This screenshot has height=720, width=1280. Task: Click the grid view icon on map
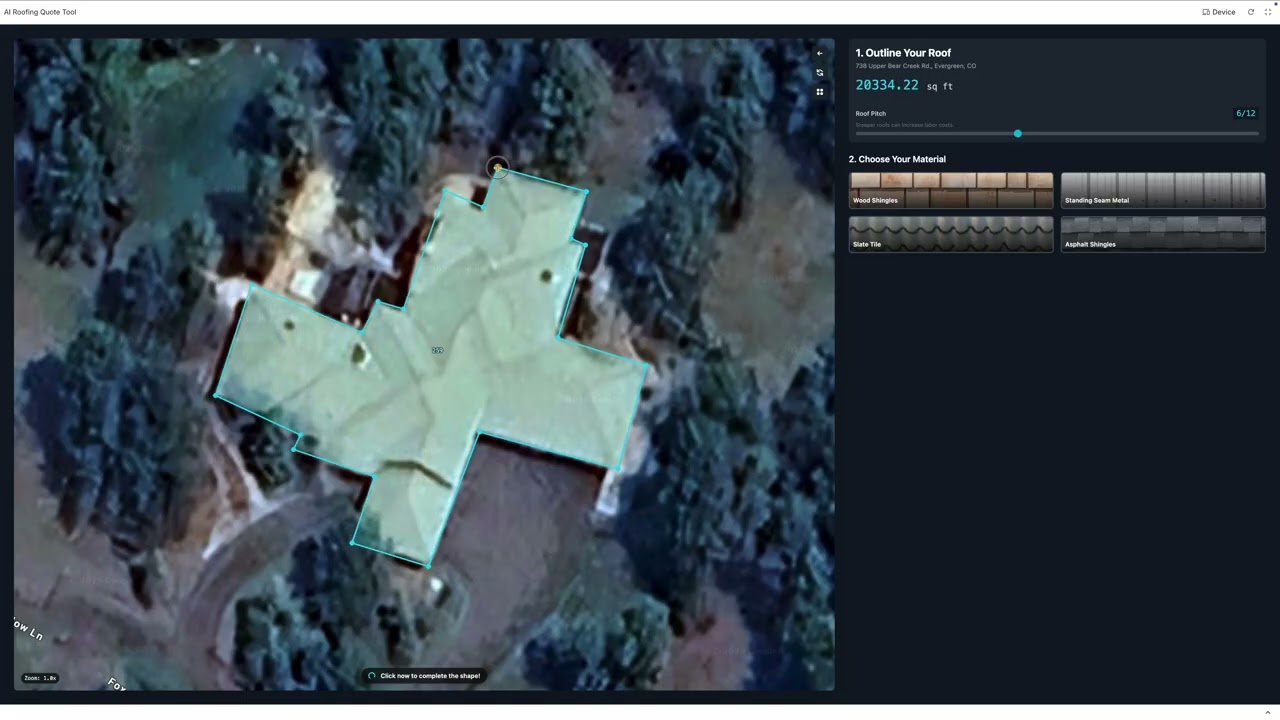(819, 92)
